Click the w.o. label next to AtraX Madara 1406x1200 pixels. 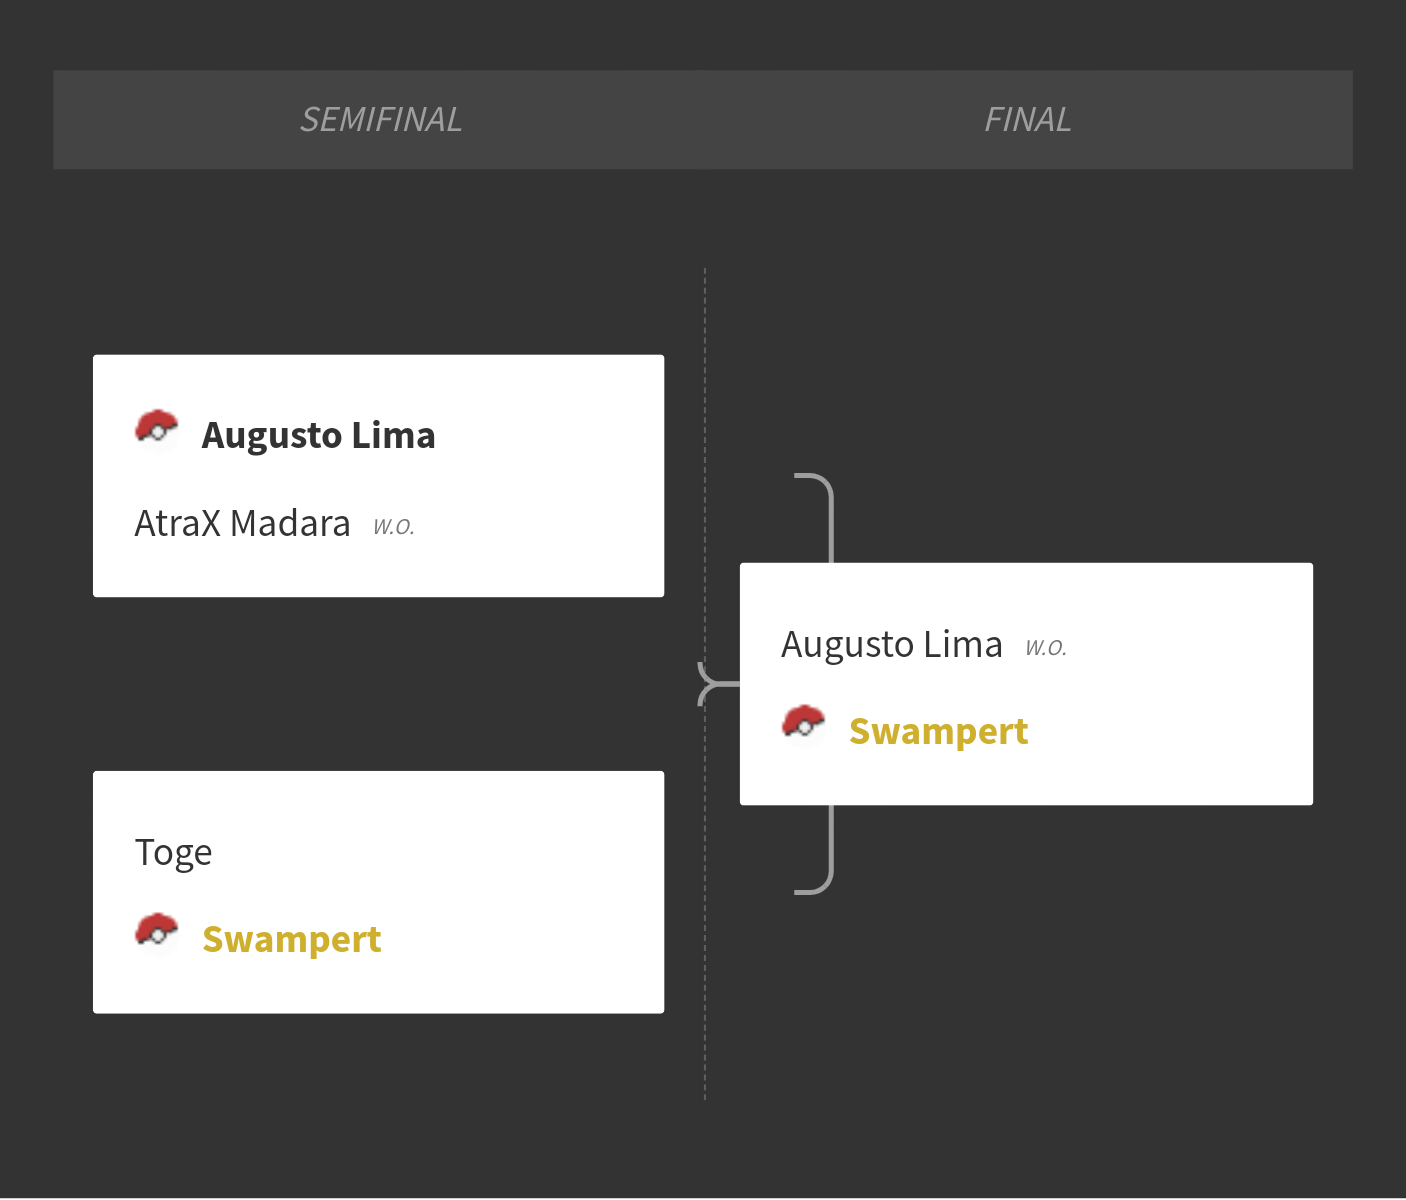click(x=394, y=526)
